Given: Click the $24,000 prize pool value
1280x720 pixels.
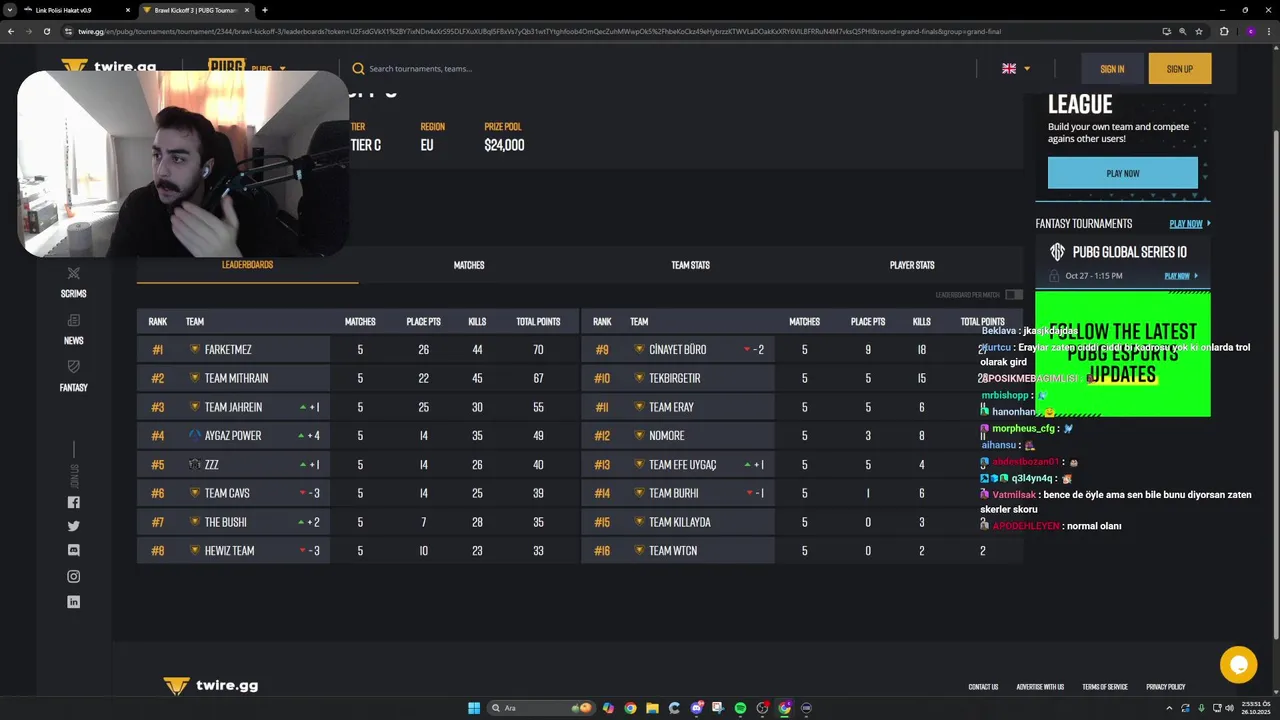Looking at the screenshot, I should tap(504, 145).
